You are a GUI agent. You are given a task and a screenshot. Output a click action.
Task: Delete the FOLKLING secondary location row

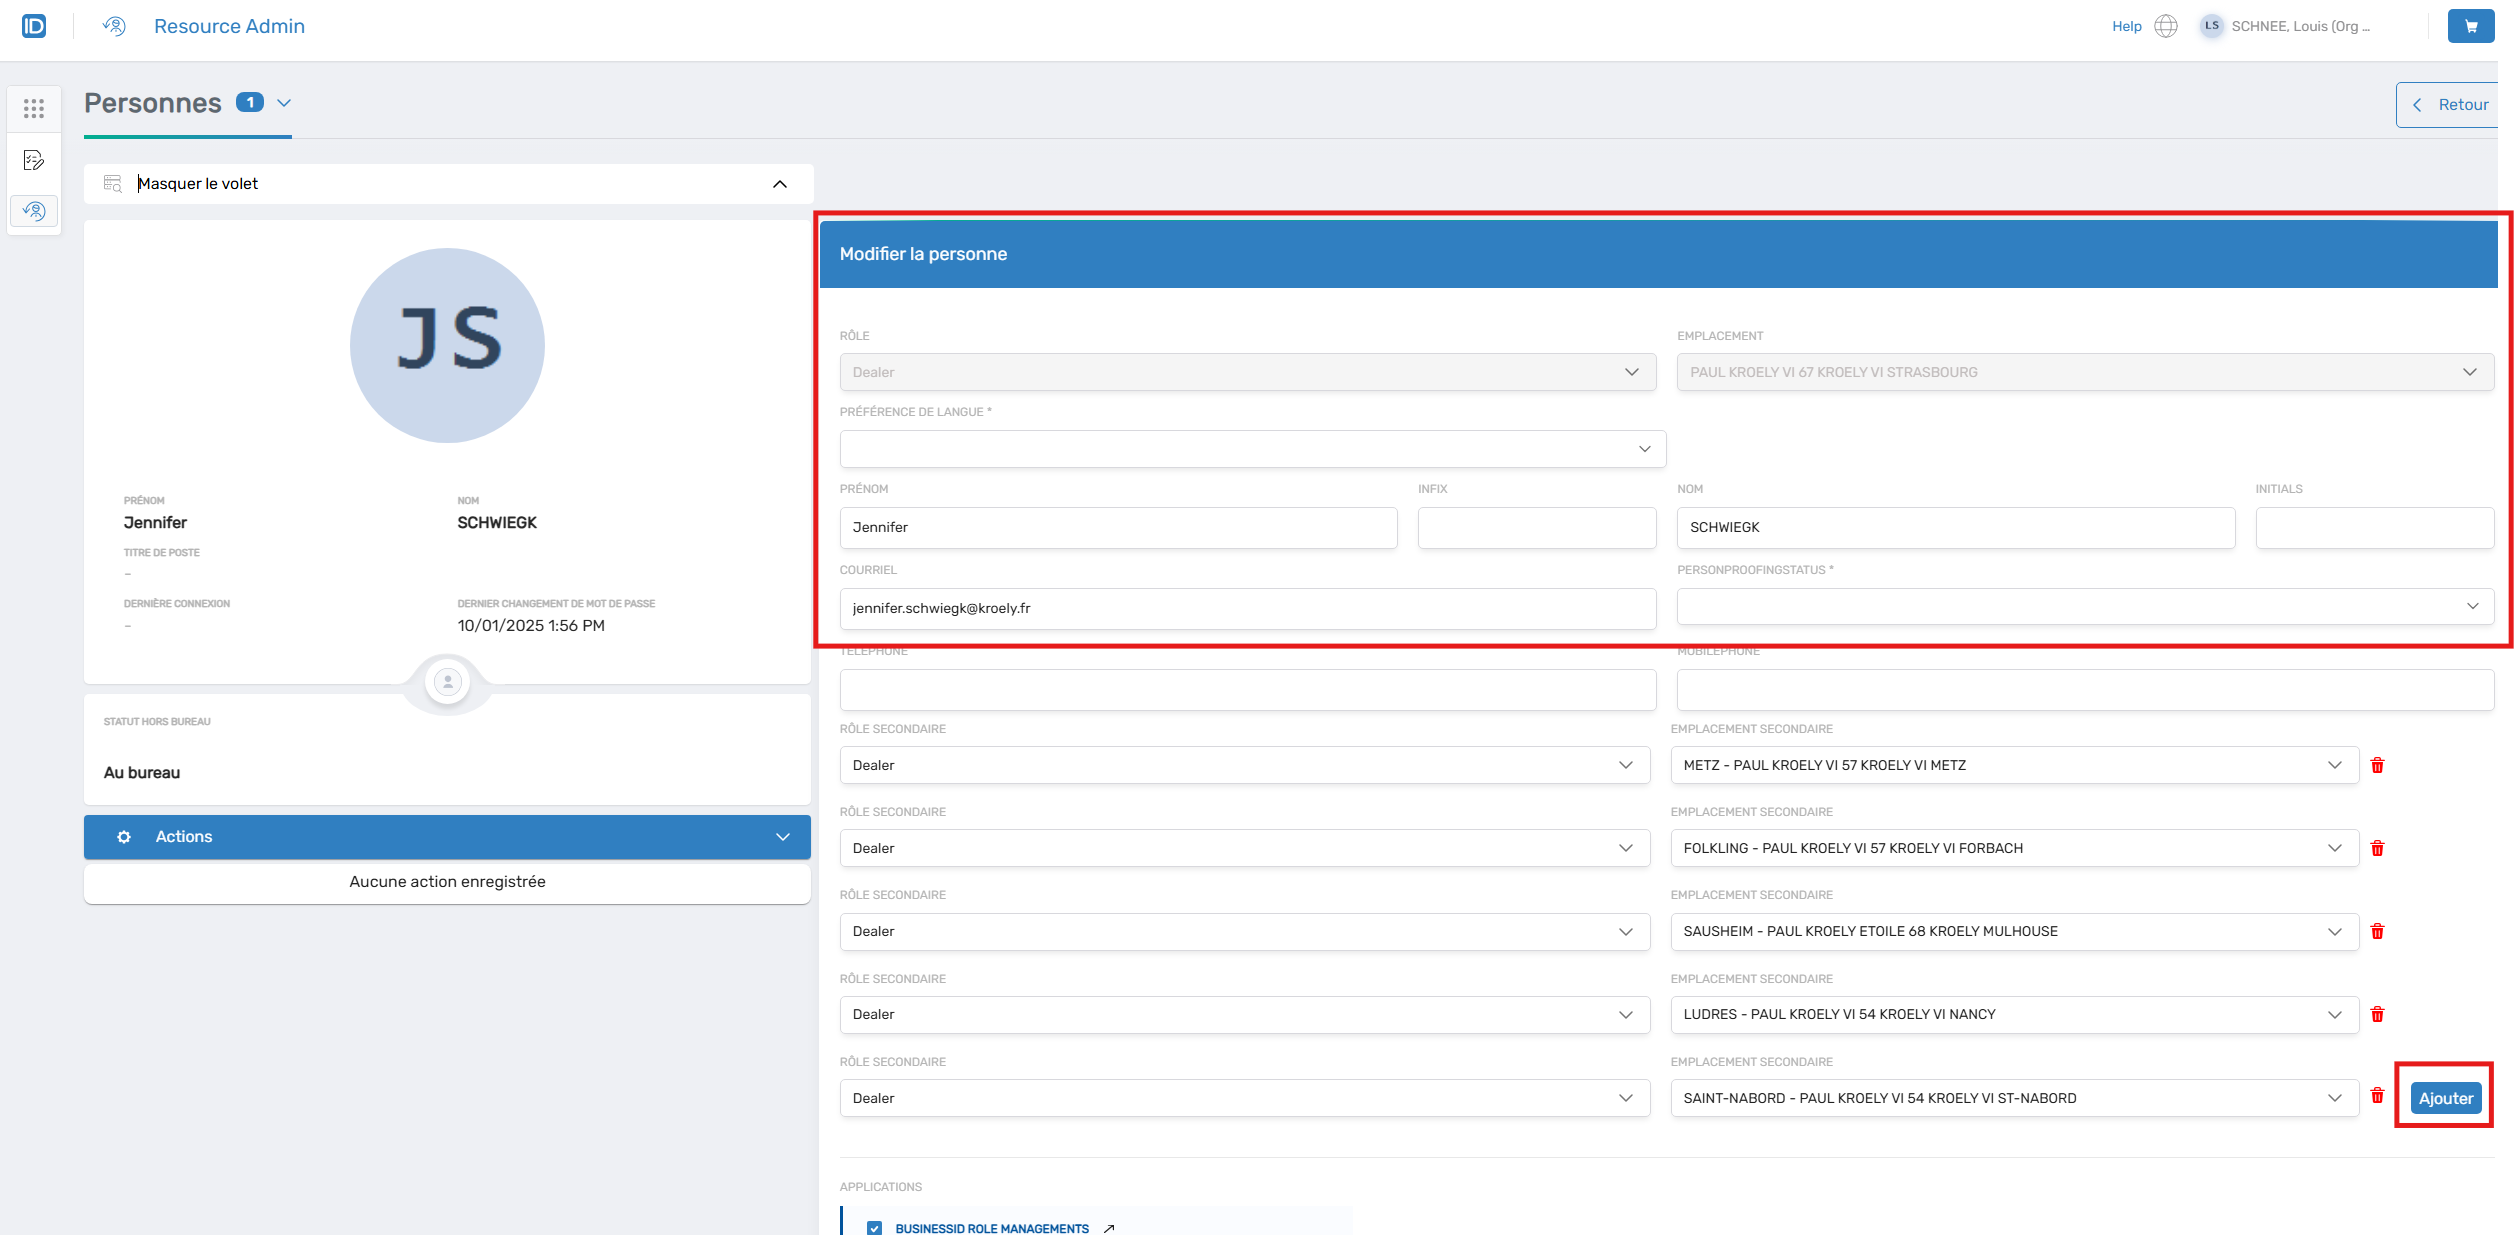tap(2377, 848)
